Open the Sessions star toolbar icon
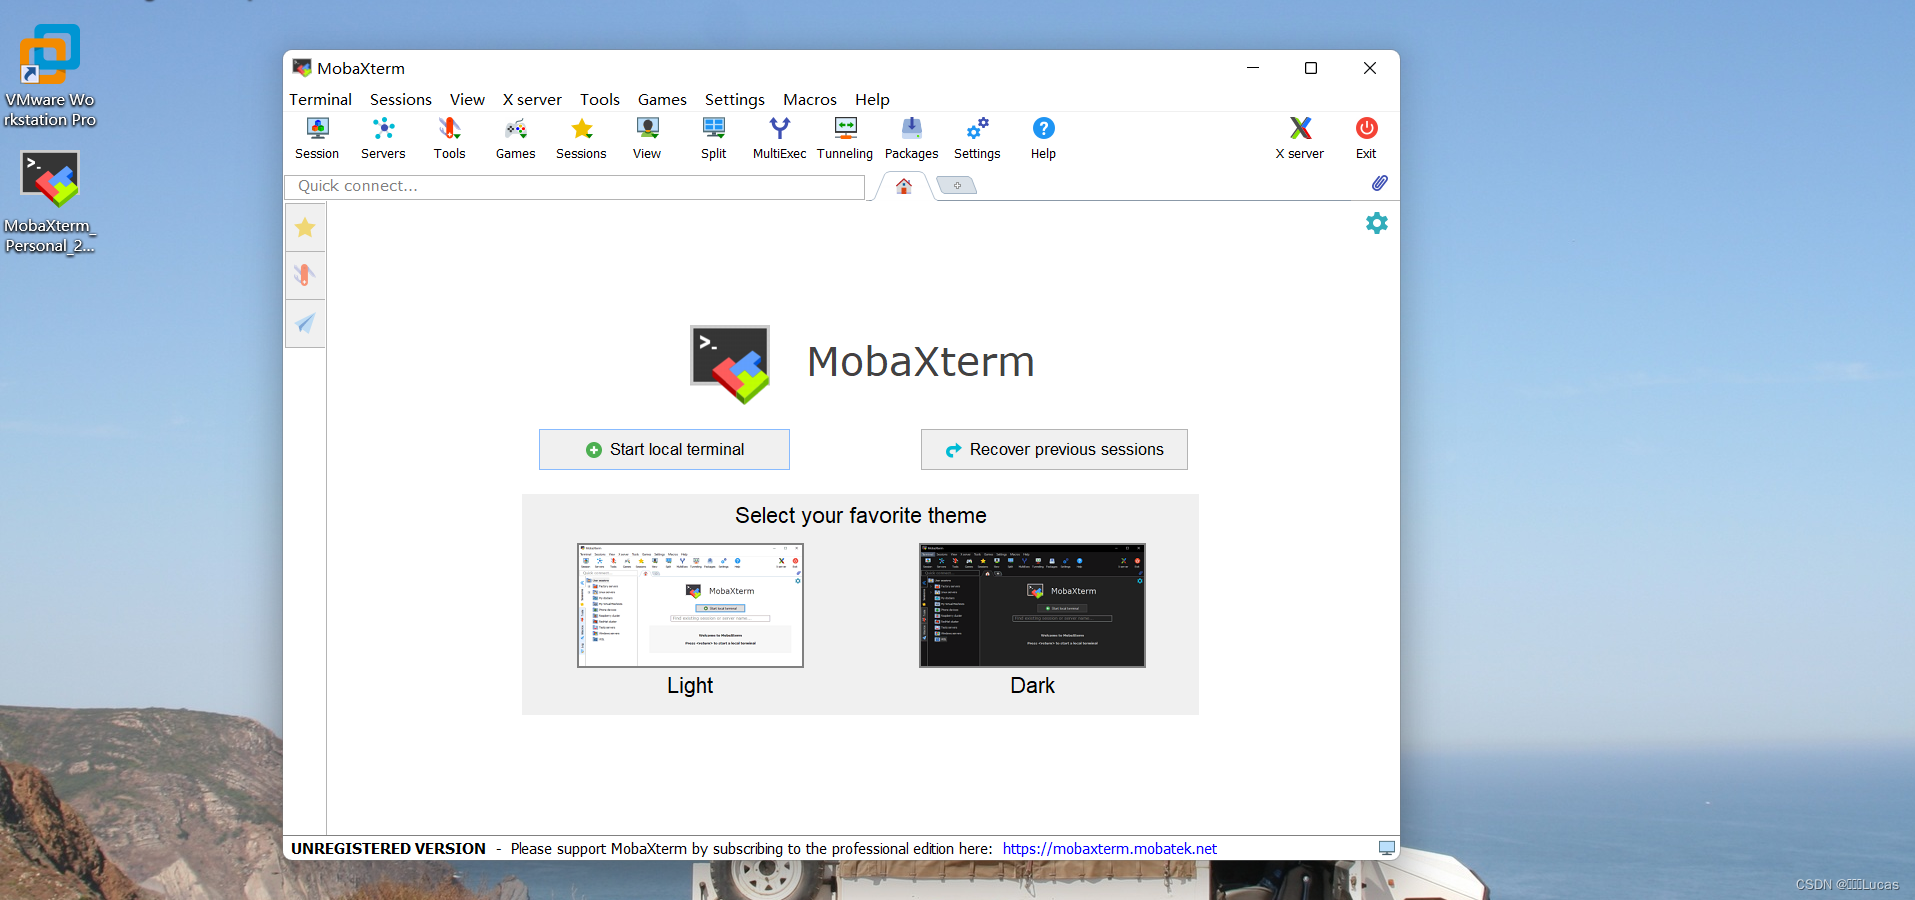 pyautogui.click(x=581, y=139)
